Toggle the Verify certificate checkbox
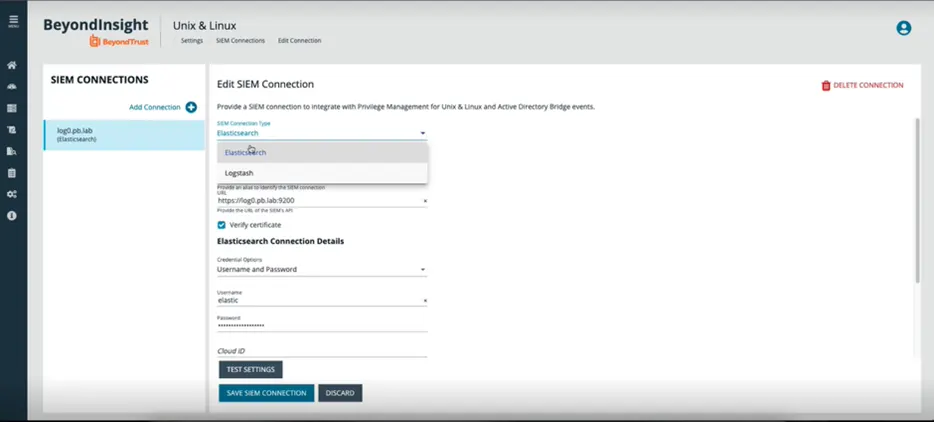This screenshot has width=934, height=422. point(222,225)
